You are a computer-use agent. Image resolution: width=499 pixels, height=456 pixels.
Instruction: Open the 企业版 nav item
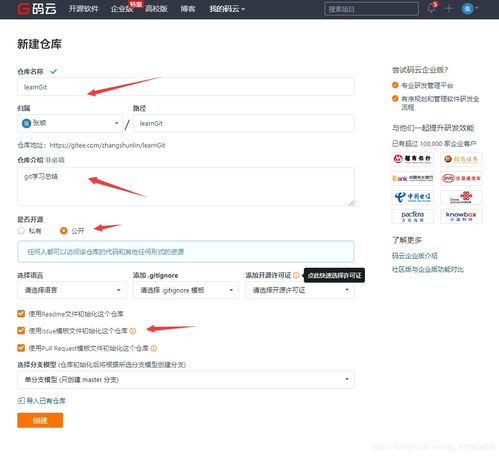click(x=122, y=9)
